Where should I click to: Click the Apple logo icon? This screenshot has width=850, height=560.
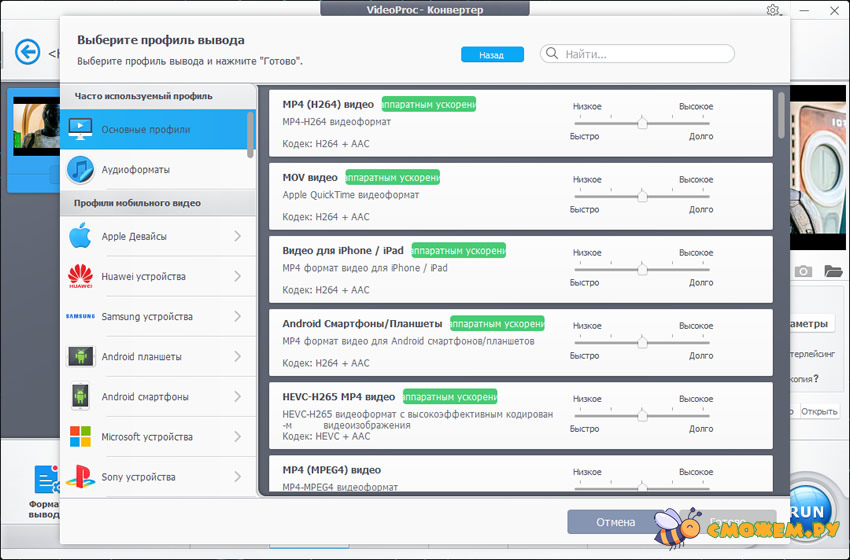(80, 236)
